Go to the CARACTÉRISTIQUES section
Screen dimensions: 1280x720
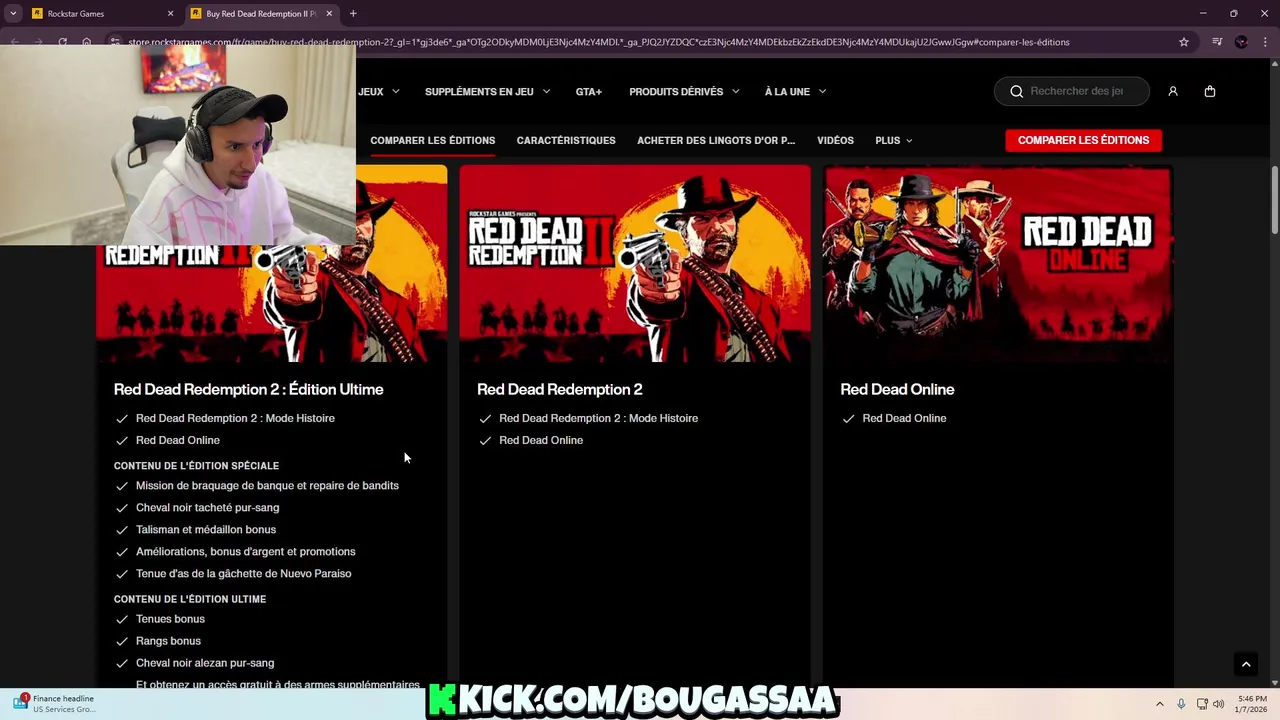566,140
